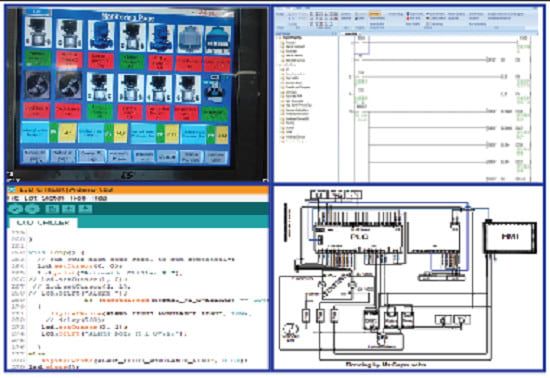The width and height of the screenshot is (550, 378).
Task: Open the Sketch menu in Arduino IDE
Action: click(x=53, y=198)
